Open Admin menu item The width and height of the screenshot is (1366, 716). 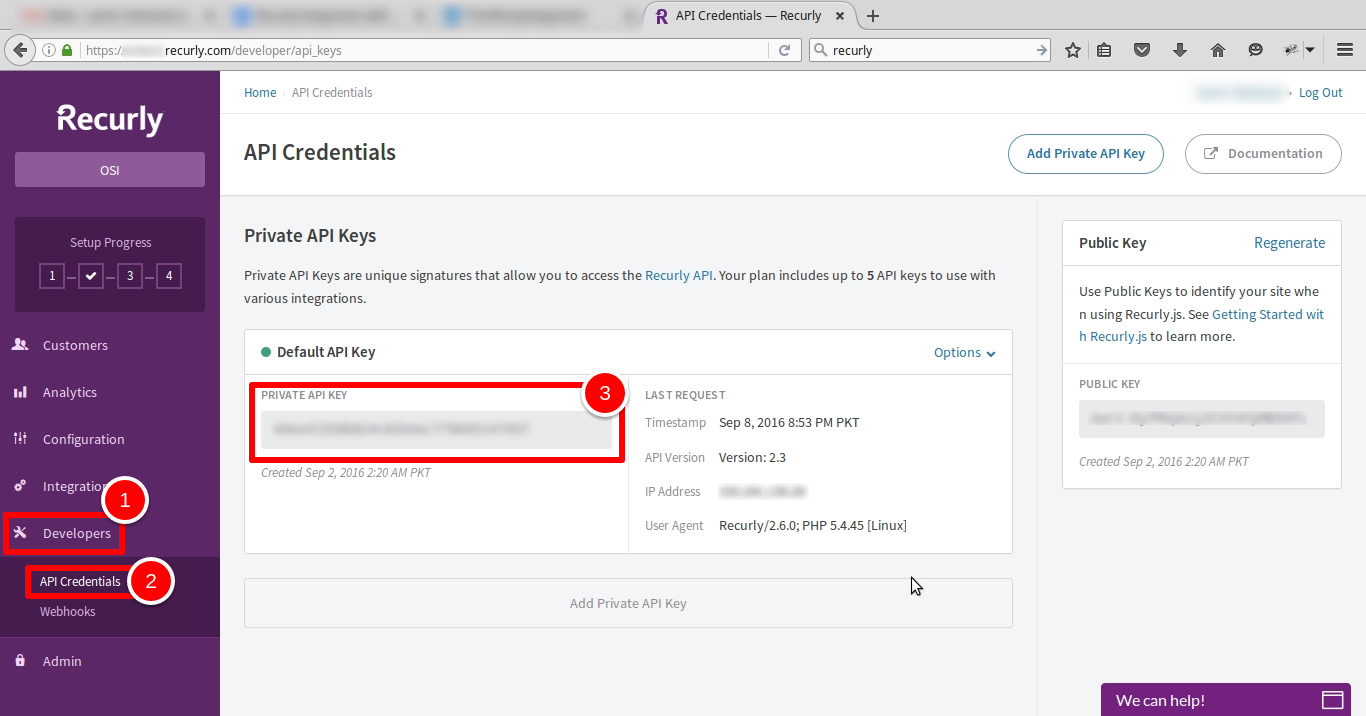coord(62,661)
